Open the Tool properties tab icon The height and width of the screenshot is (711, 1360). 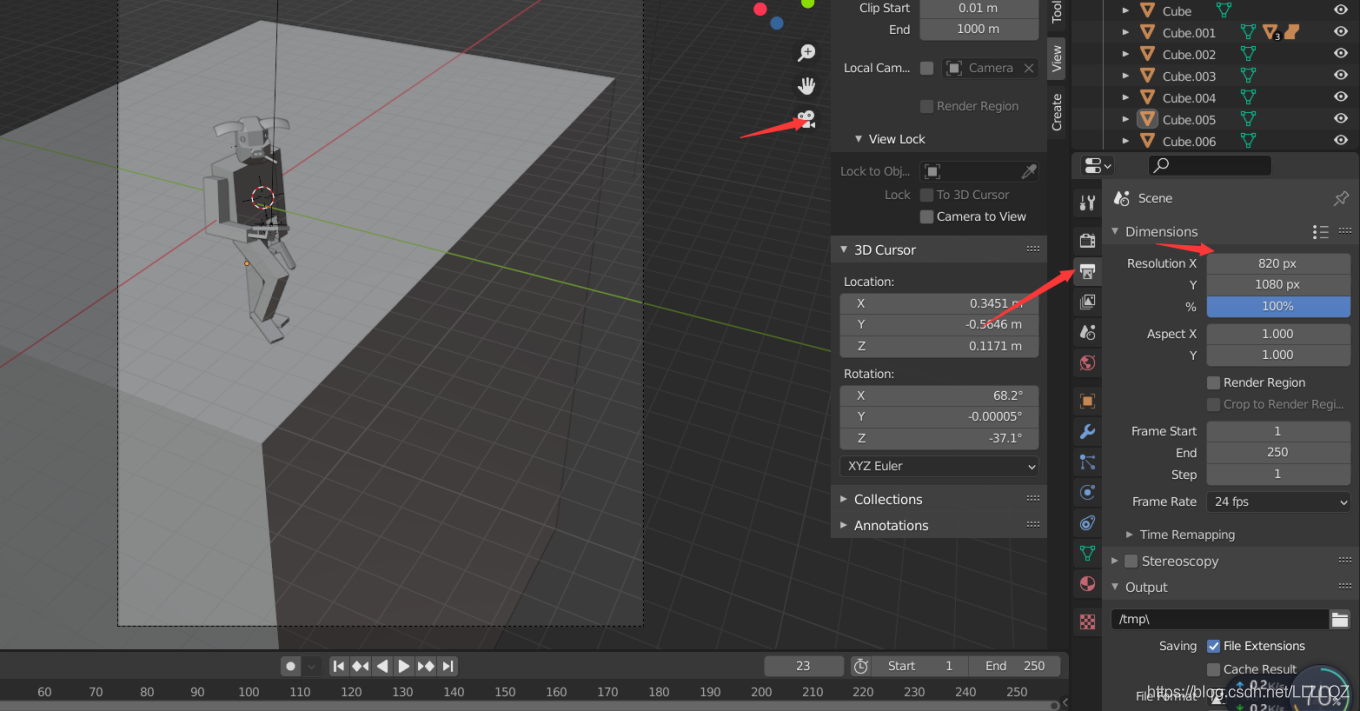1087,203
